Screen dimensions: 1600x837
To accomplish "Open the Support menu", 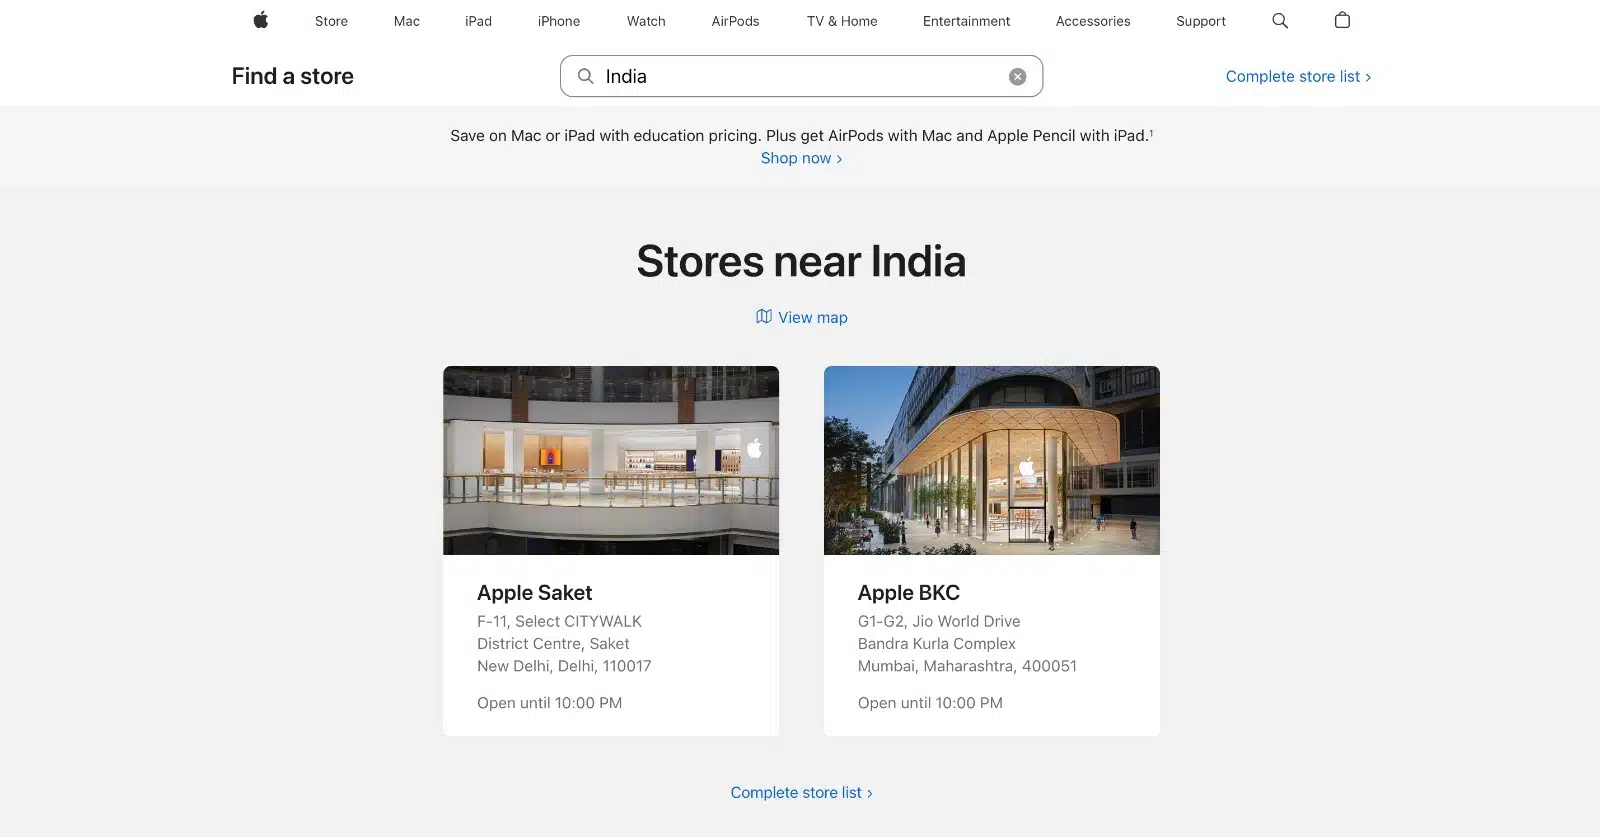I will click(1201, 21).
